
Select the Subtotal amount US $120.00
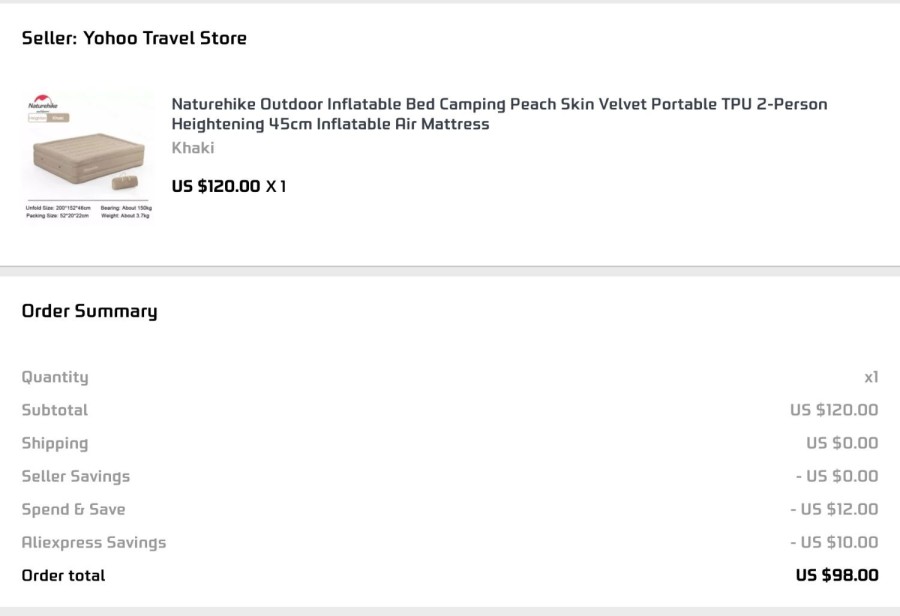tap(834, 410)
